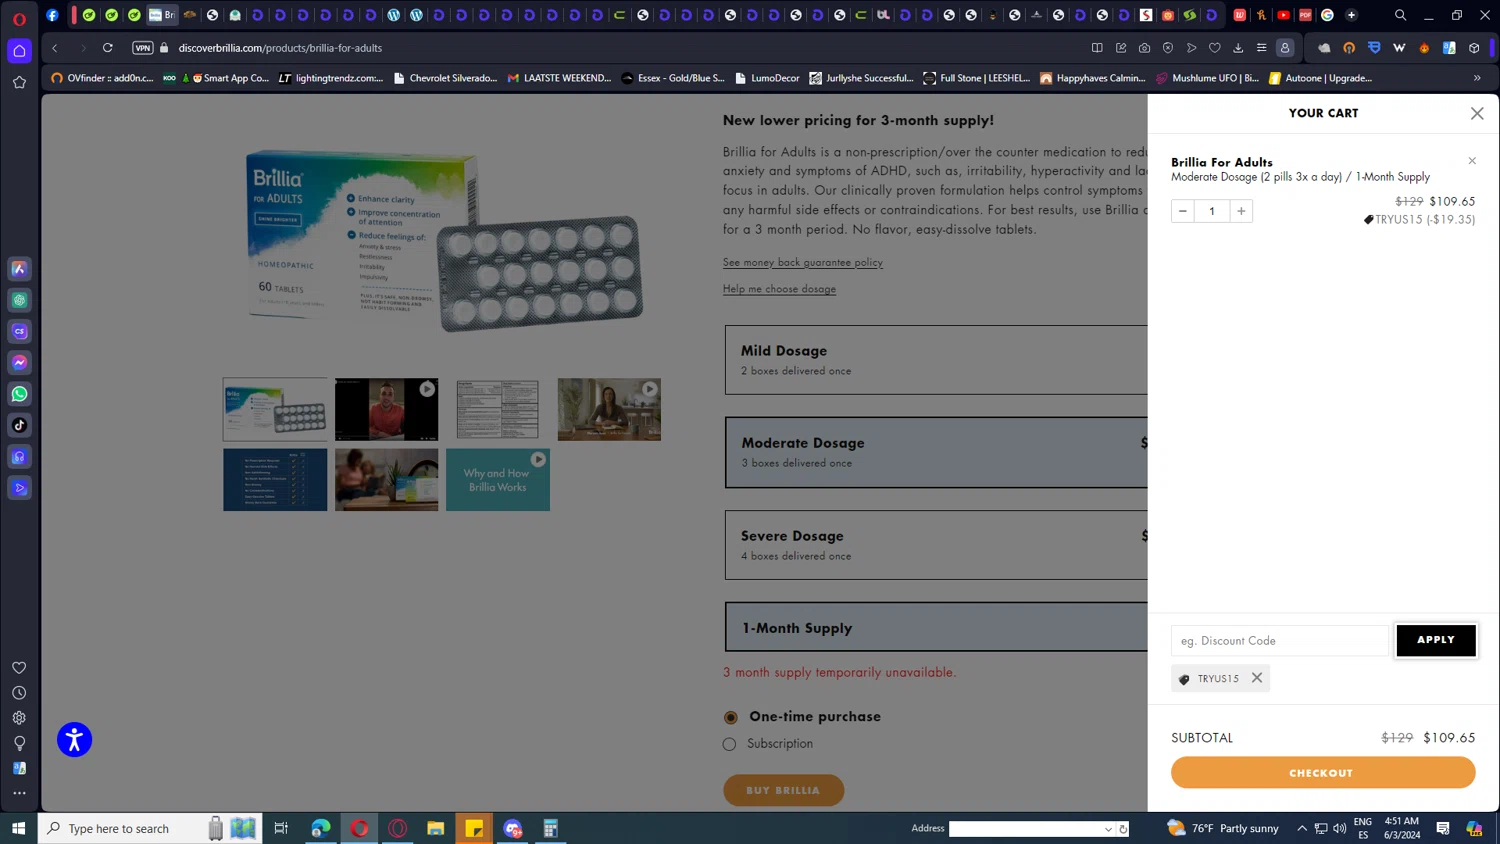The width and height of the screenshot is (1500, 844).
Task: Show hidden system tray icons
Action: tap(1302, 828)
